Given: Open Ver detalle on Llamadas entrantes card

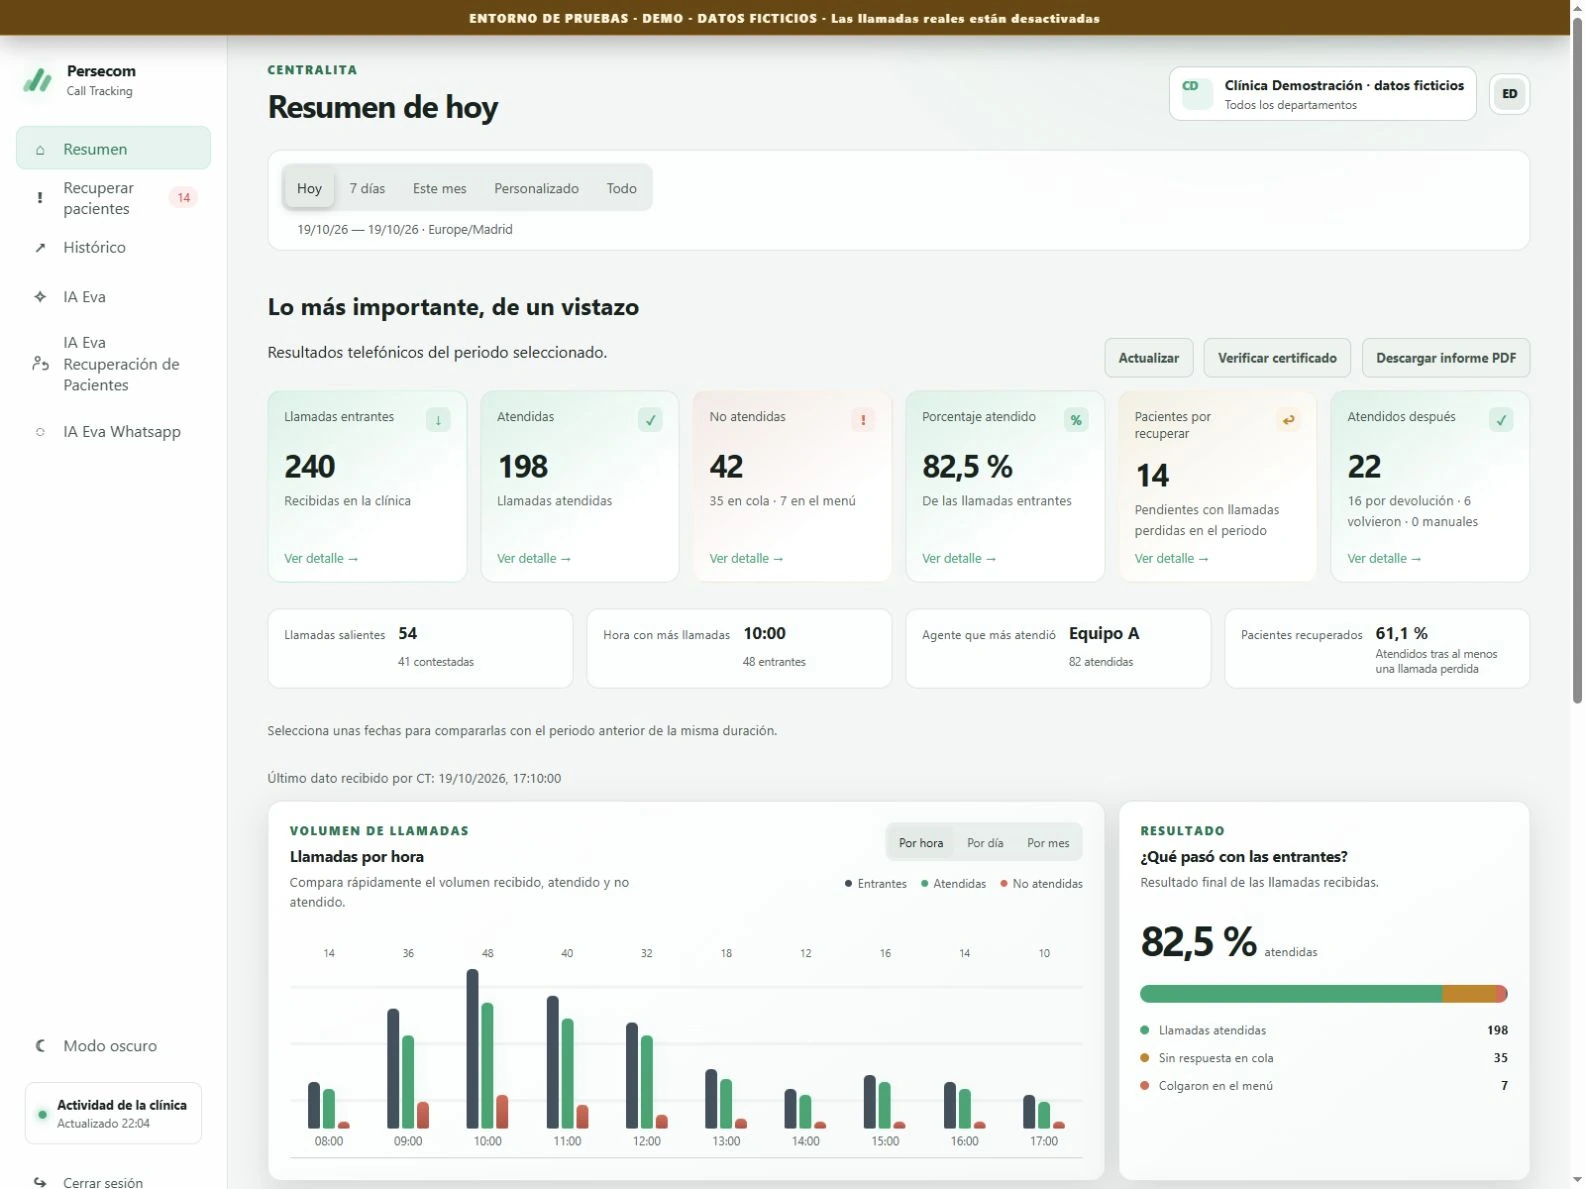Looking at the screenshot, I should click(x=321, y=559).
